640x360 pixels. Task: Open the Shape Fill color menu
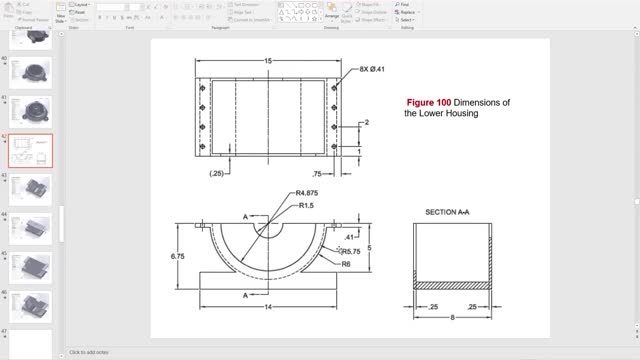click(368, 4)
